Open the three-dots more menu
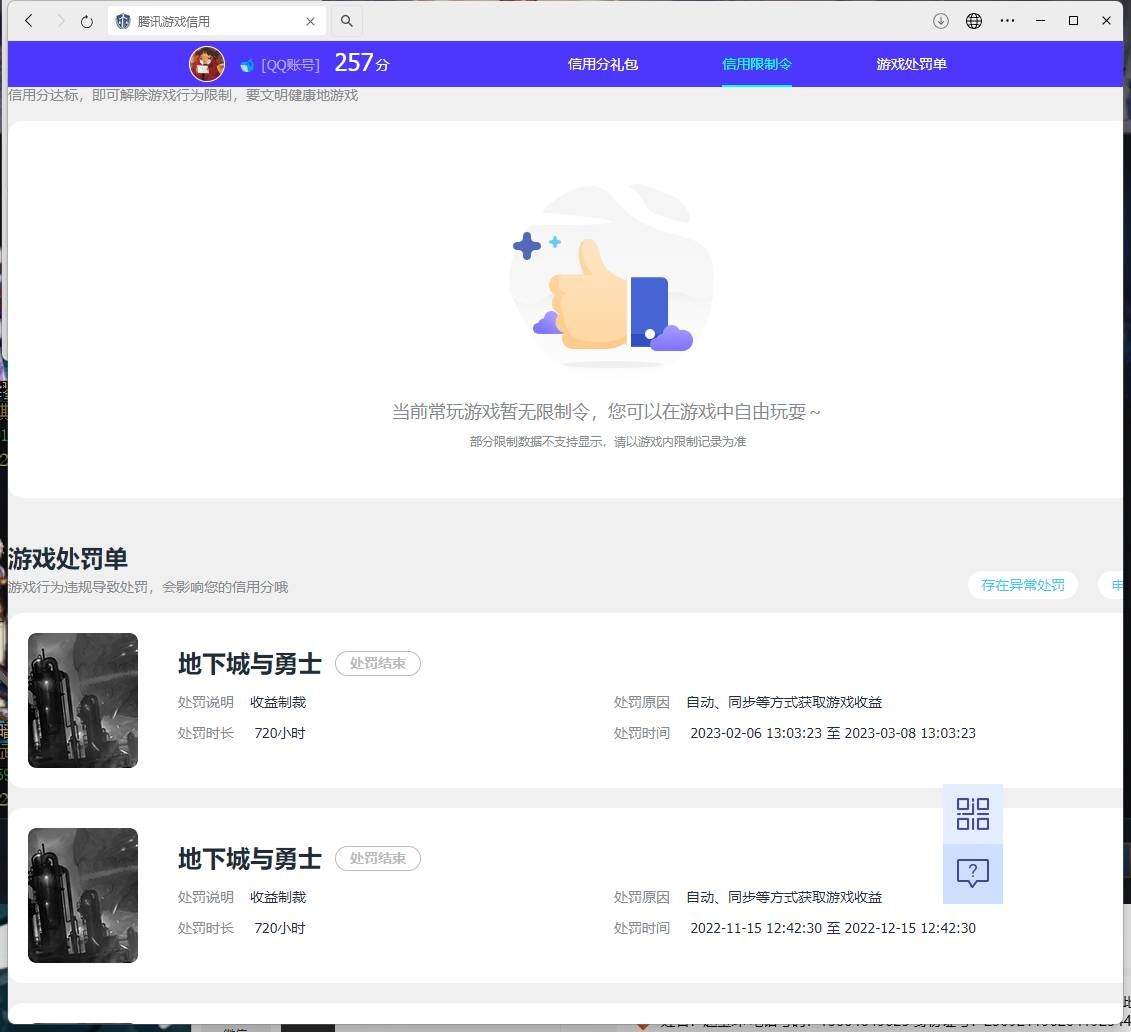Viewport: 1131px width, 1032px height. coord(1007,21)
